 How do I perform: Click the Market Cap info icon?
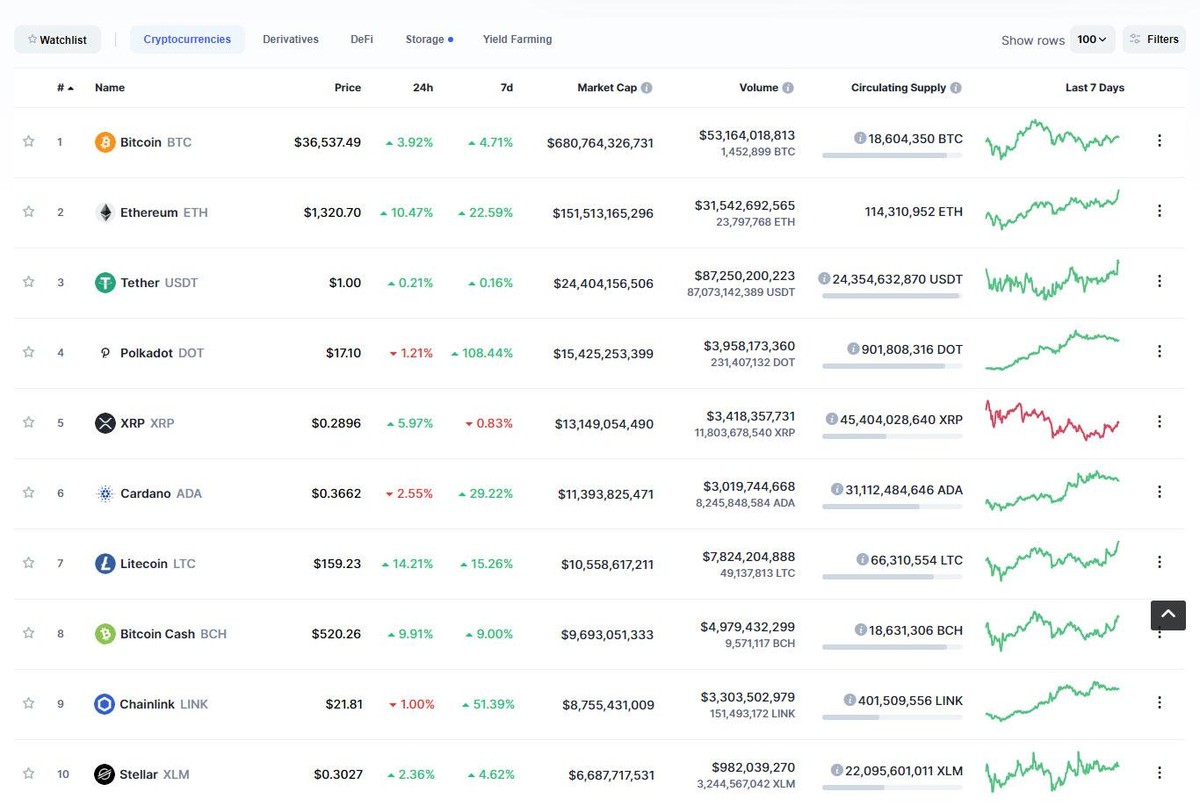click(x=648, y=87)
